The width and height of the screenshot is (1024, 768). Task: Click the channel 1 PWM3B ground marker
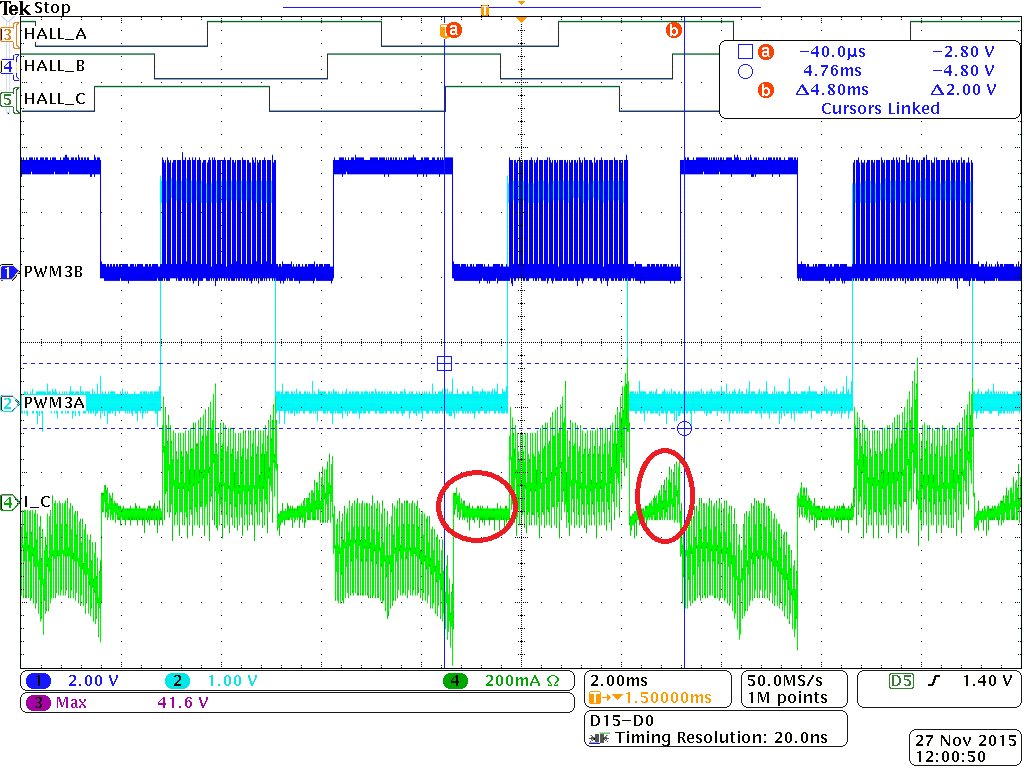8,272
